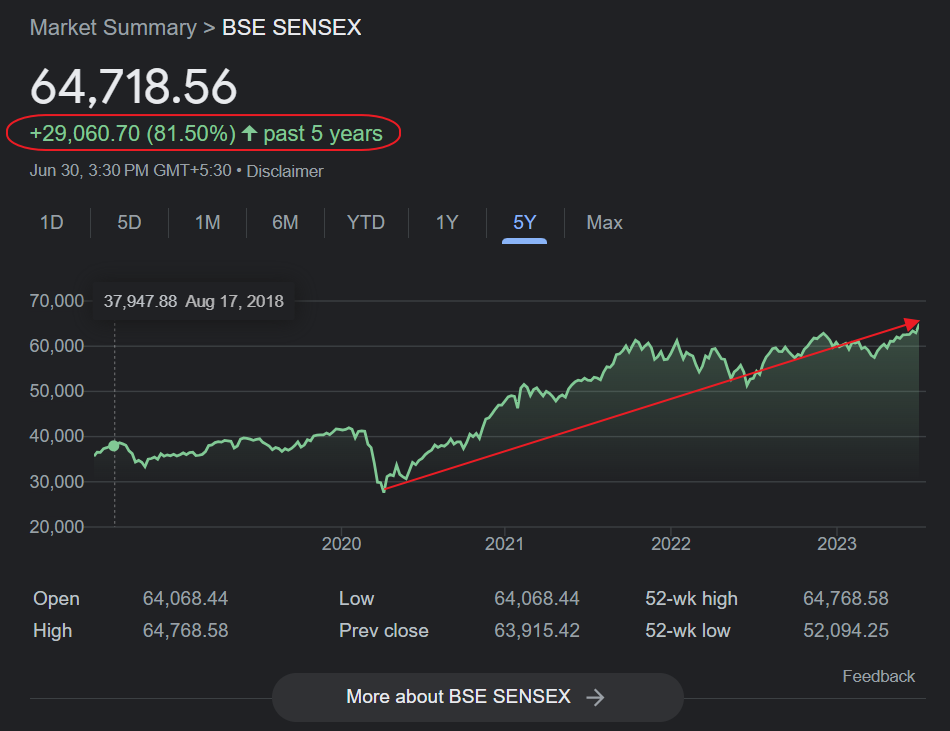
Task: Click the Jun 30, 3:30 PM timestamp
Action: [x=130, y=171]
